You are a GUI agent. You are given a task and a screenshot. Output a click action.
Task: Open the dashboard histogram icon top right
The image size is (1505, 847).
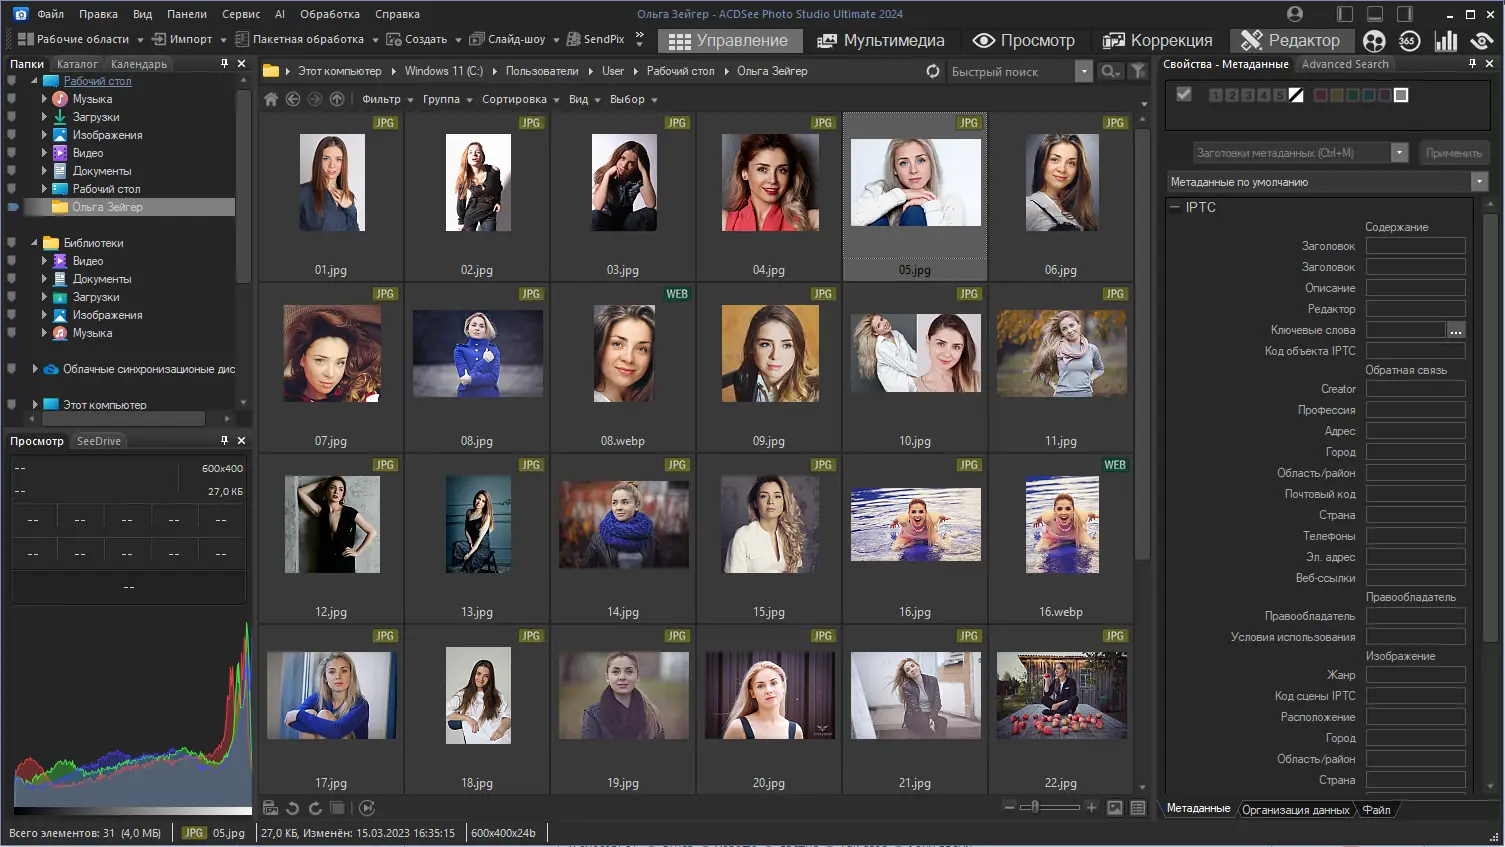point(1447,41)
